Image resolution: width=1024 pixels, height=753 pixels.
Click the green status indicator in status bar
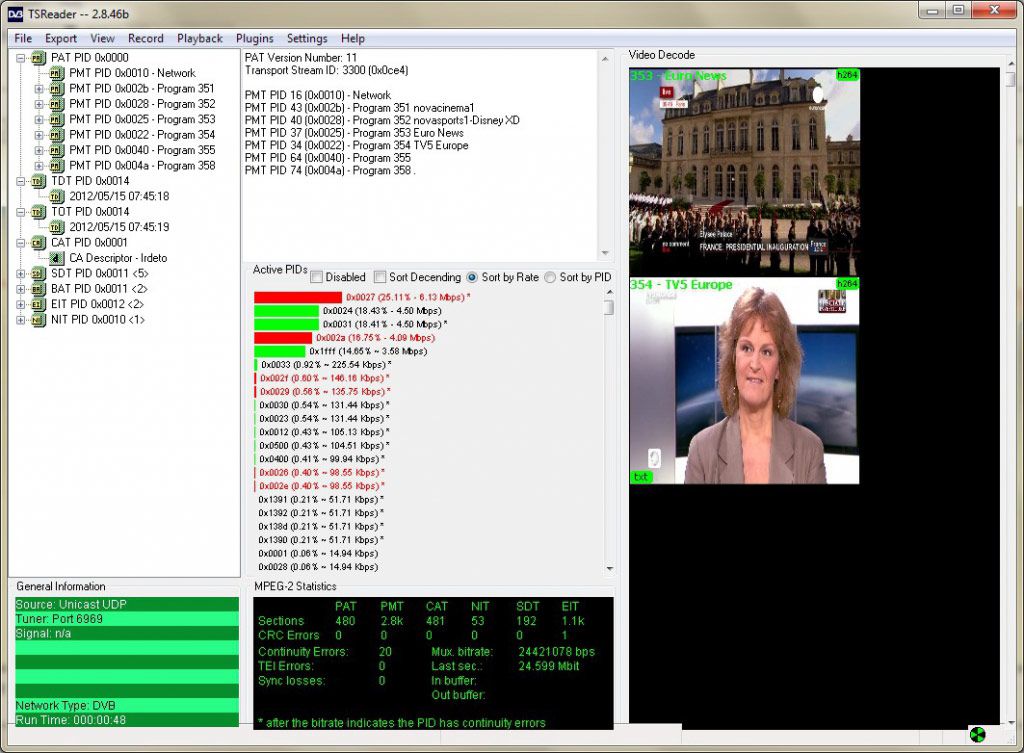coord(978,735)
